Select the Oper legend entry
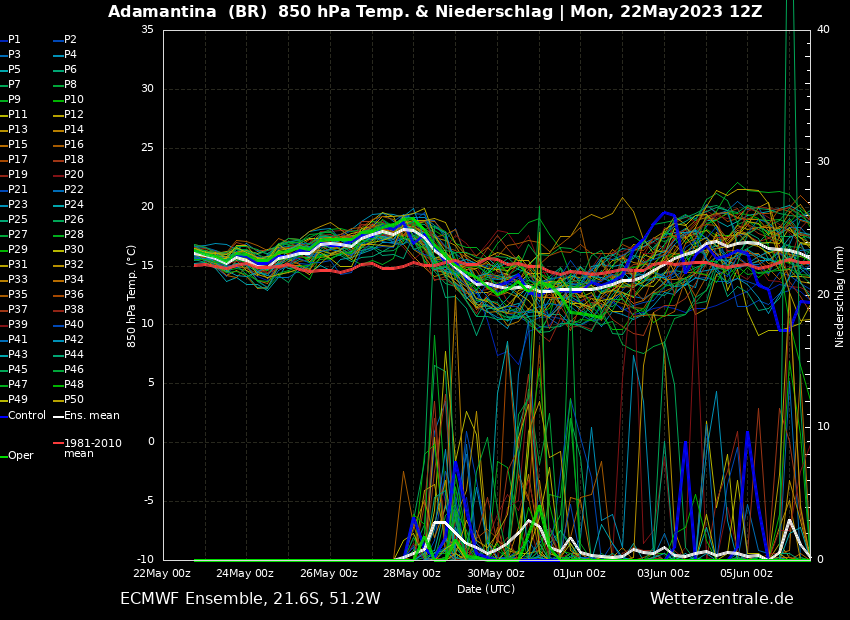The width and height of the screenshot is (850, 620). 17,456
